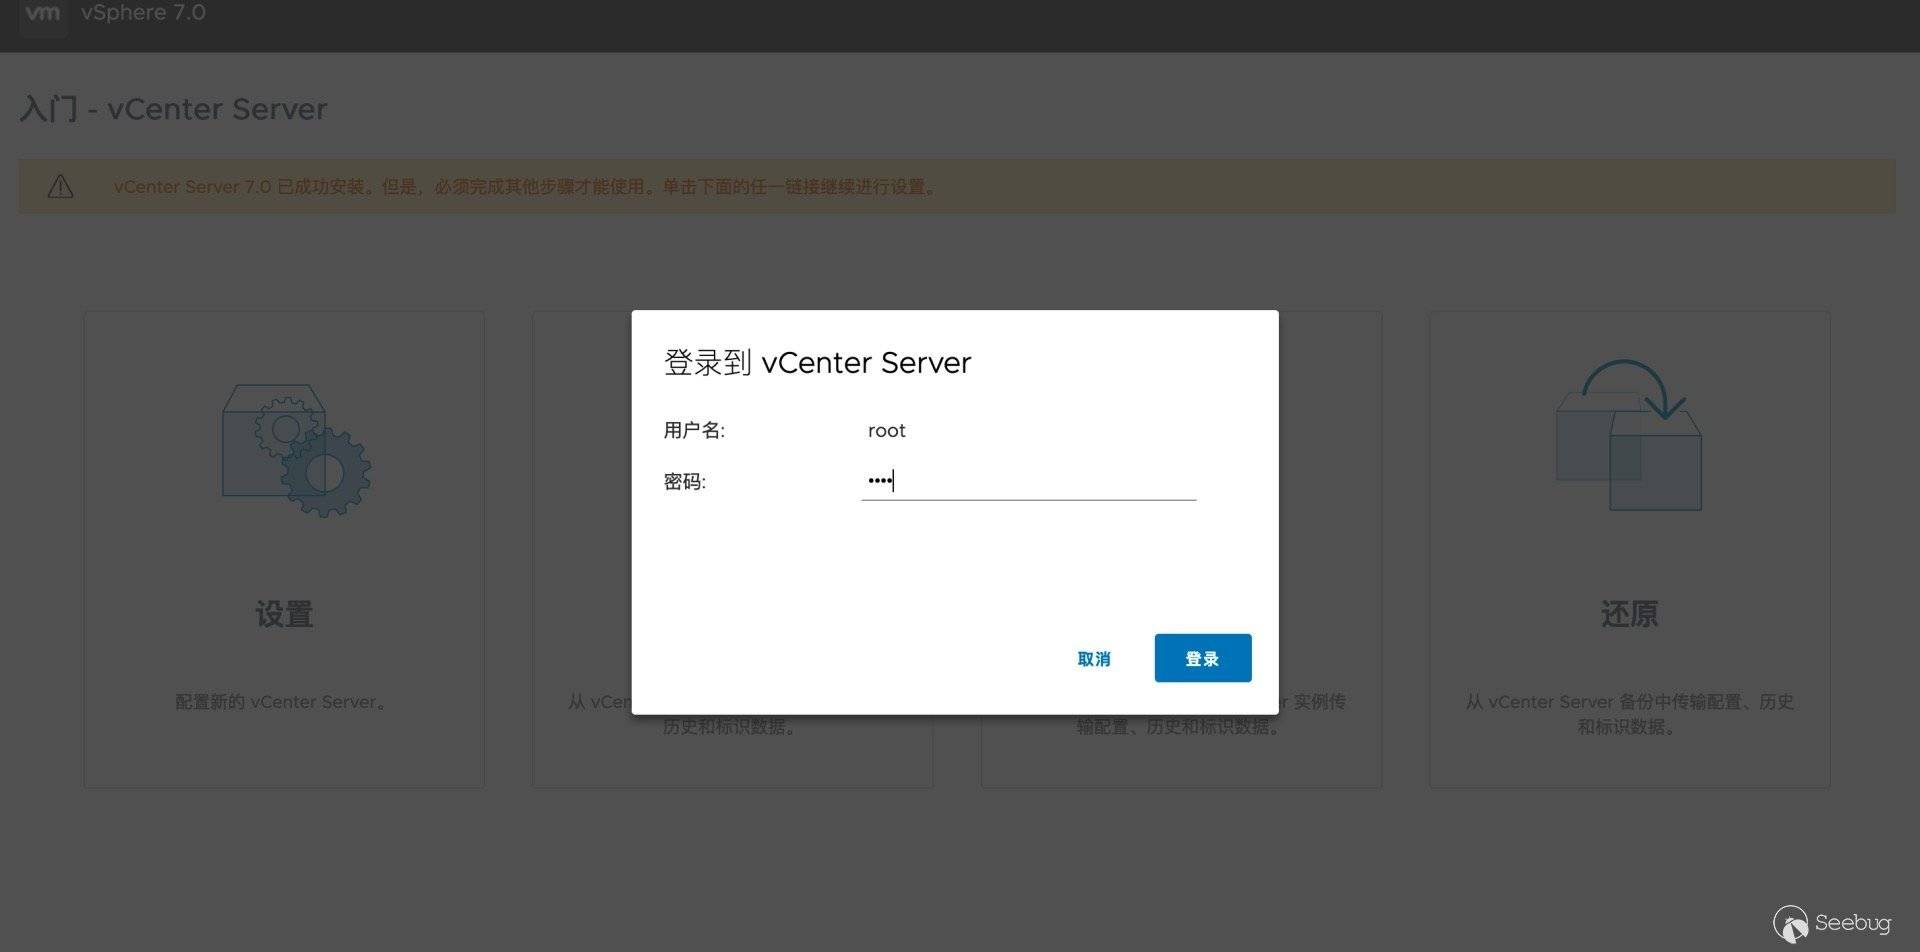Viewport: 1920px width, 952px height.
Task: Click the VMware vm logo icon
Action: [43, 15]
